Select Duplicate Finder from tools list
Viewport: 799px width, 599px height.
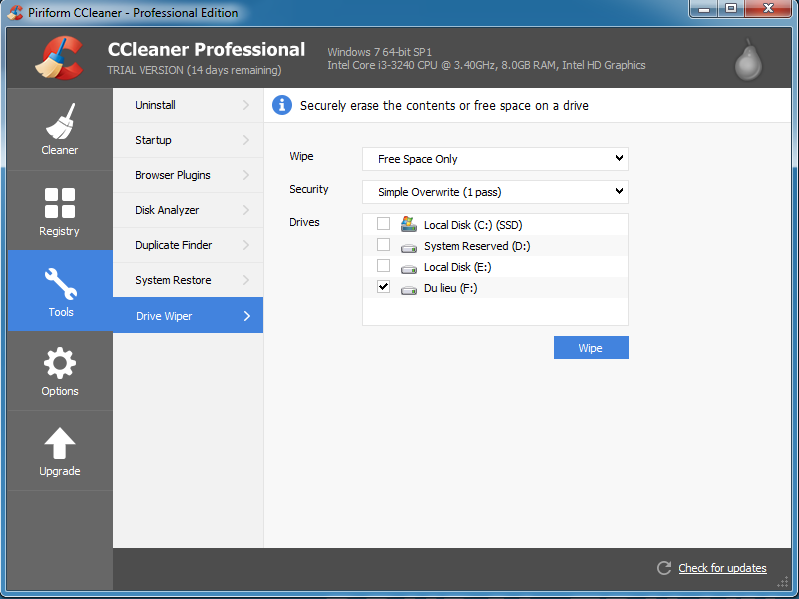coord(187,245)
